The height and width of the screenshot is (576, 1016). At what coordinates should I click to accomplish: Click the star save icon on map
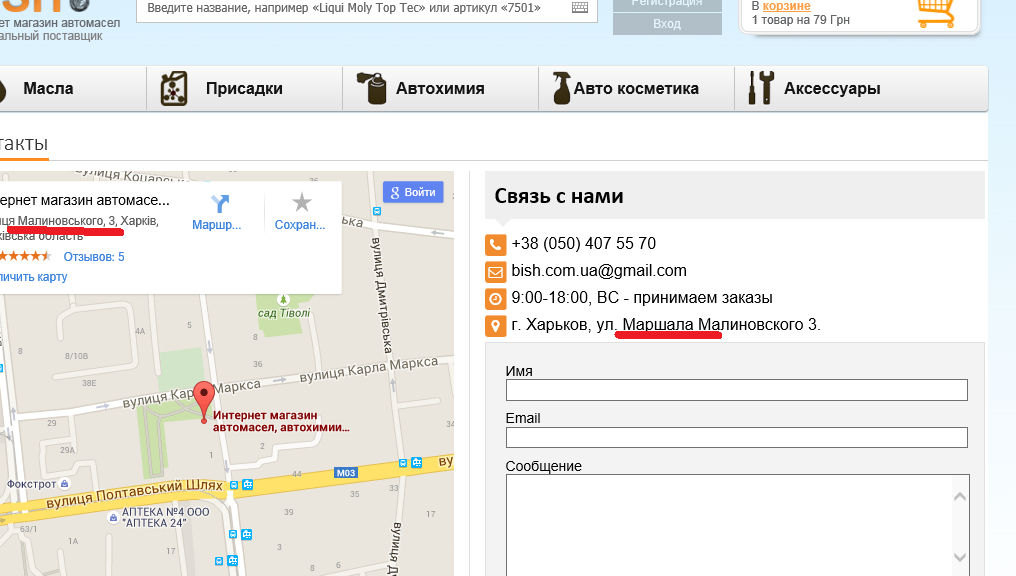point(301,204)
